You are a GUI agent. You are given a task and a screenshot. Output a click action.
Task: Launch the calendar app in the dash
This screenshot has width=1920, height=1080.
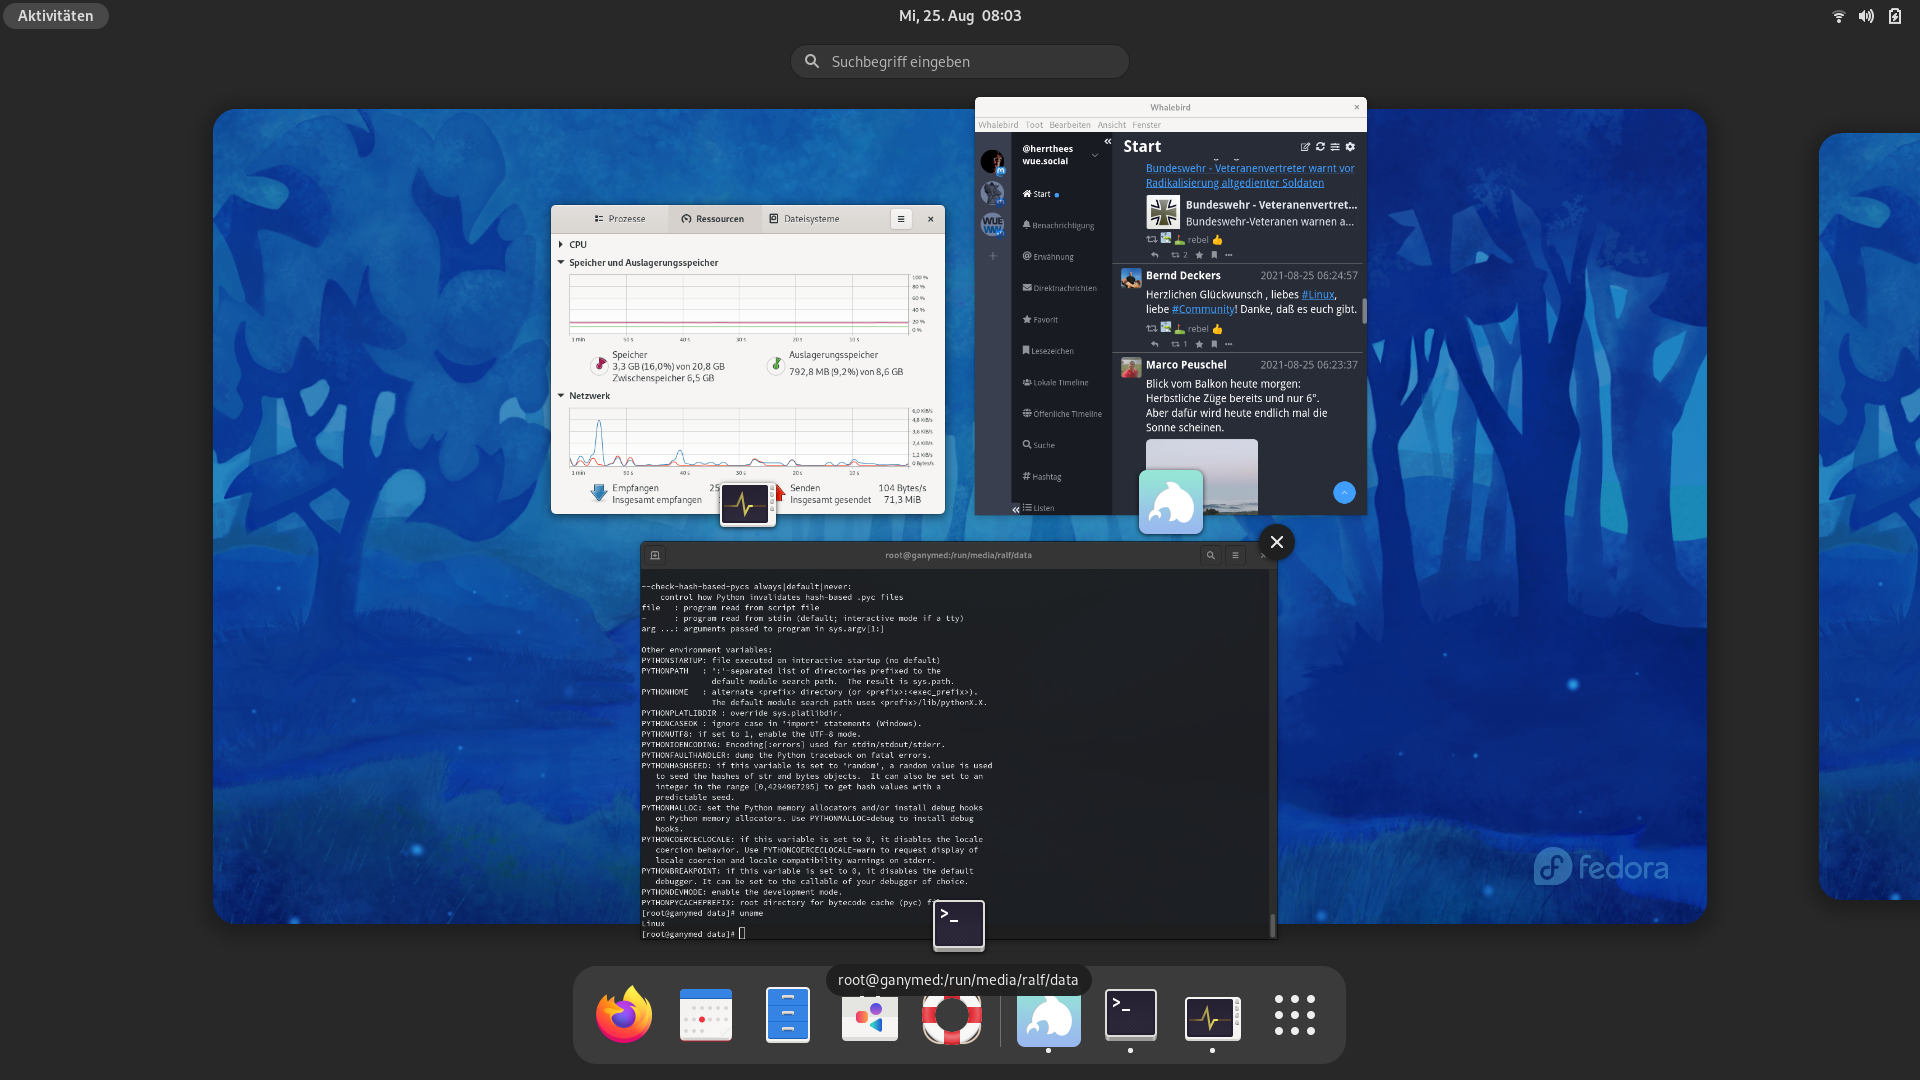(705, 1016)
